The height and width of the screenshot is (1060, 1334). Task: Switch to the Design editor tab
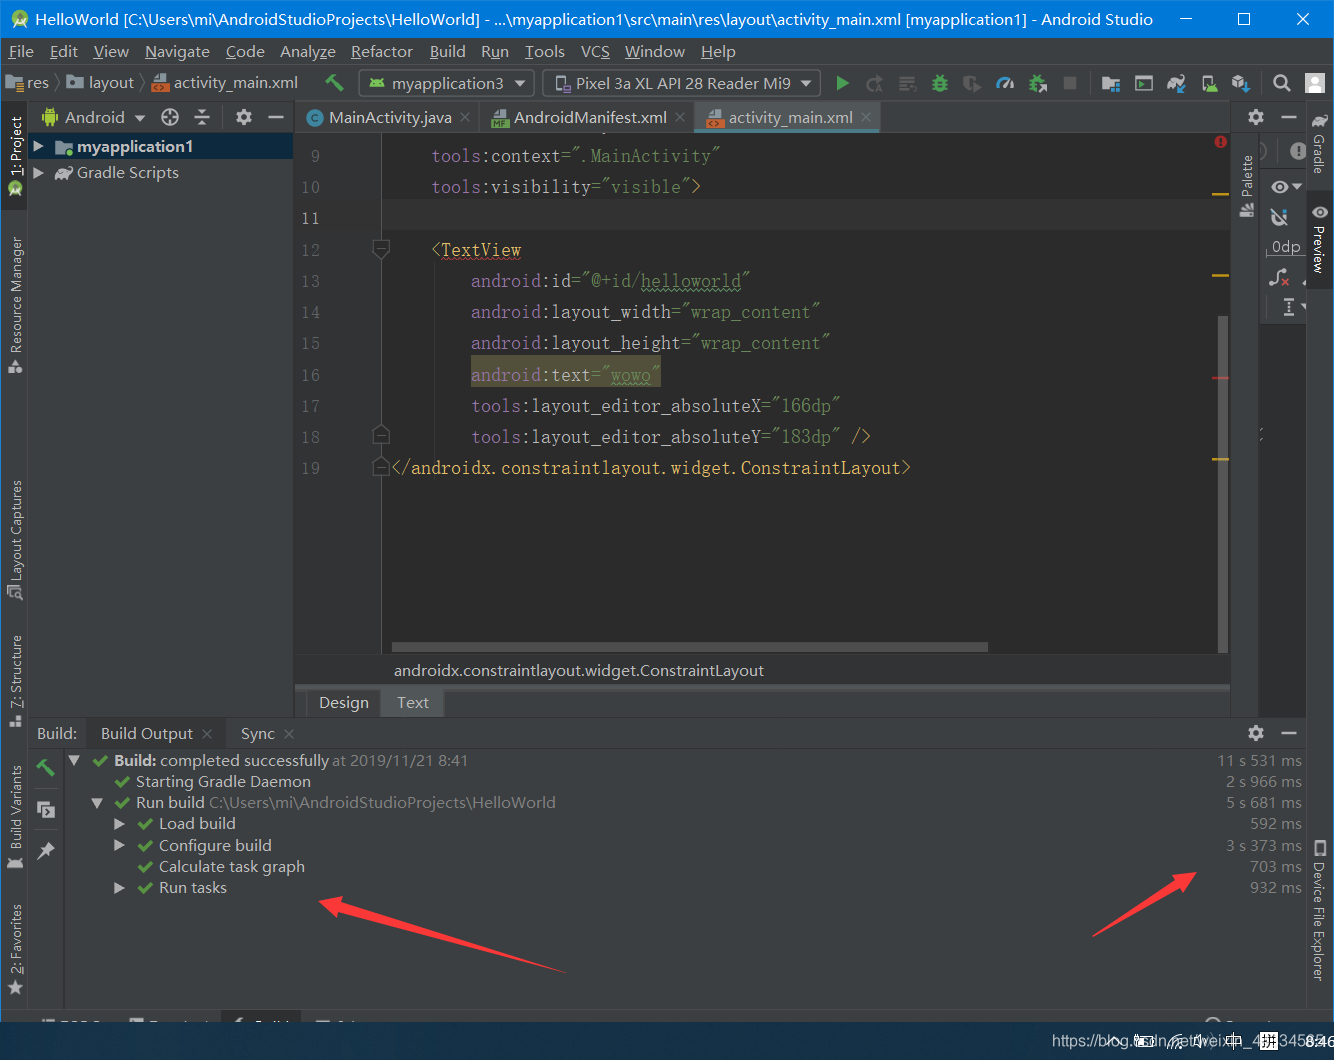click(x=343, y=702)
